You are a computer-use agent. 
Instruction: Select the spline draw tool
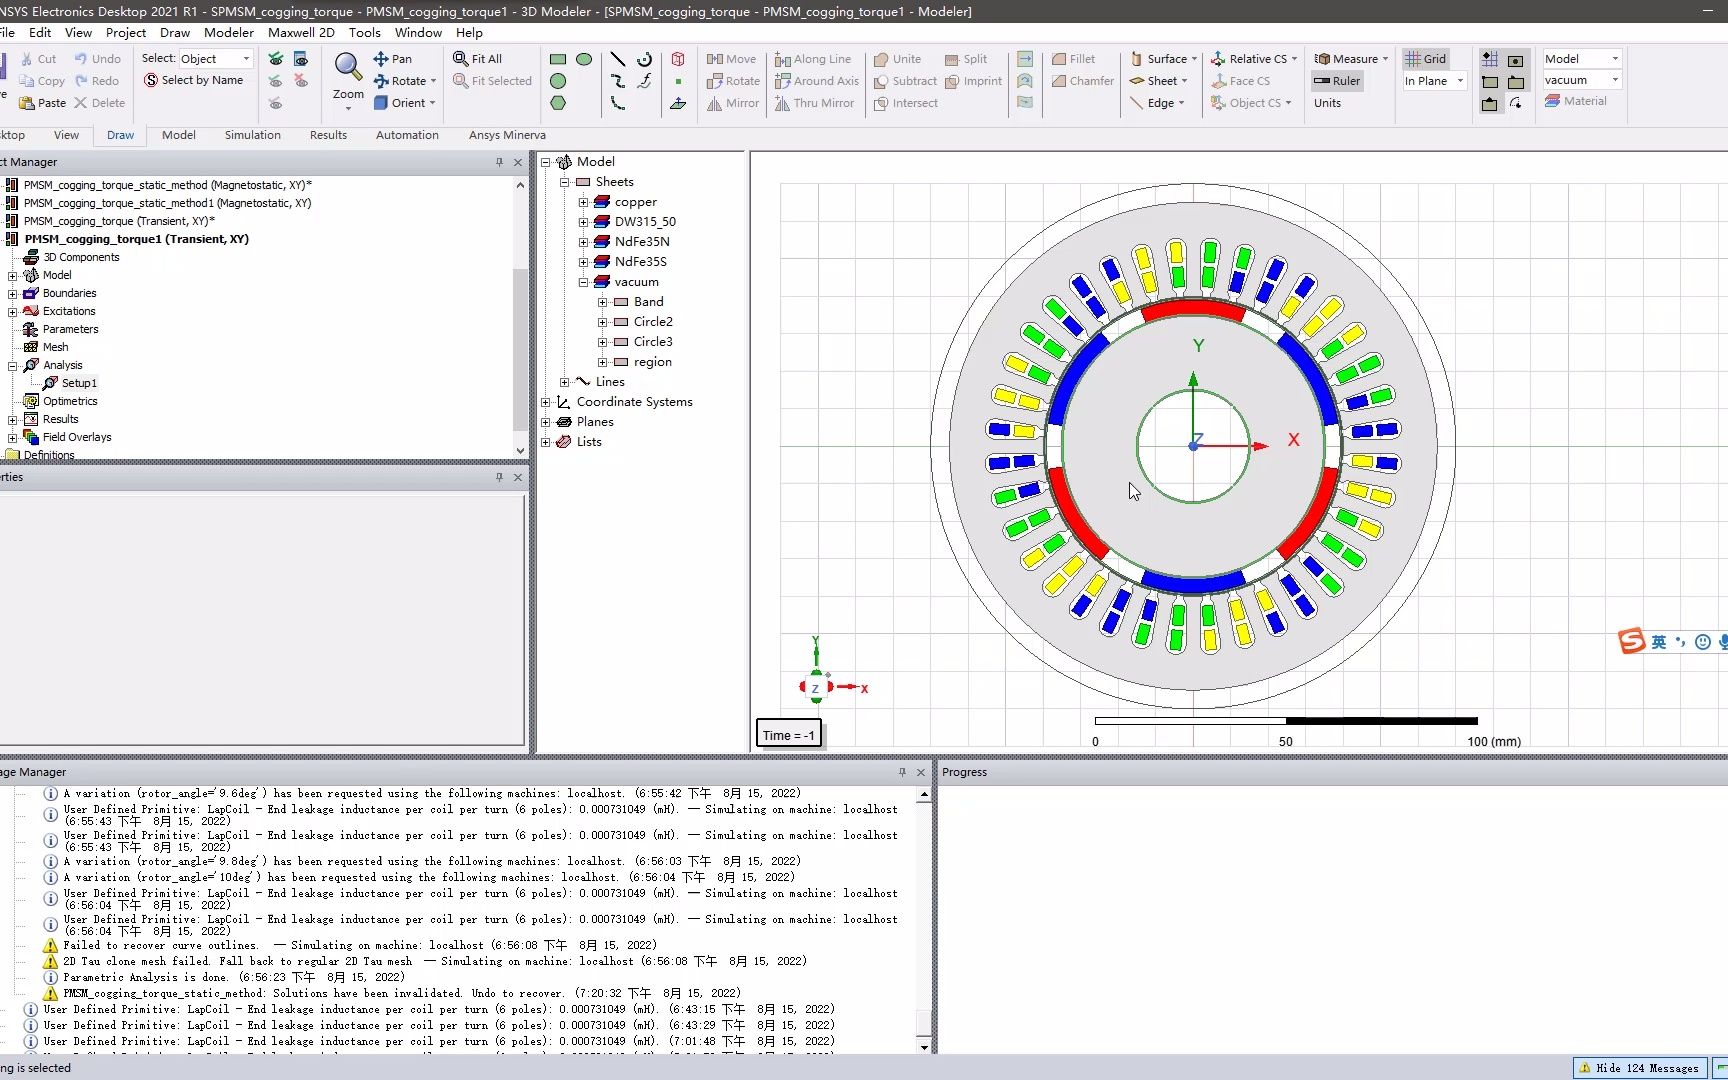coord(618,81)
